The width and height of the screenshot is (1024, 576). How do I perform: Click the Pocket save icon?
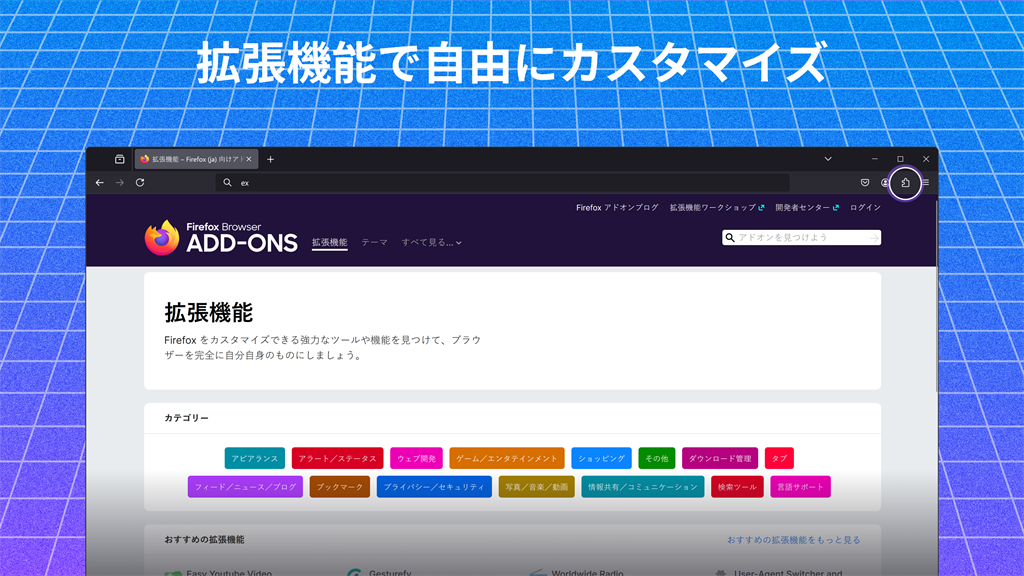[865, 183]
